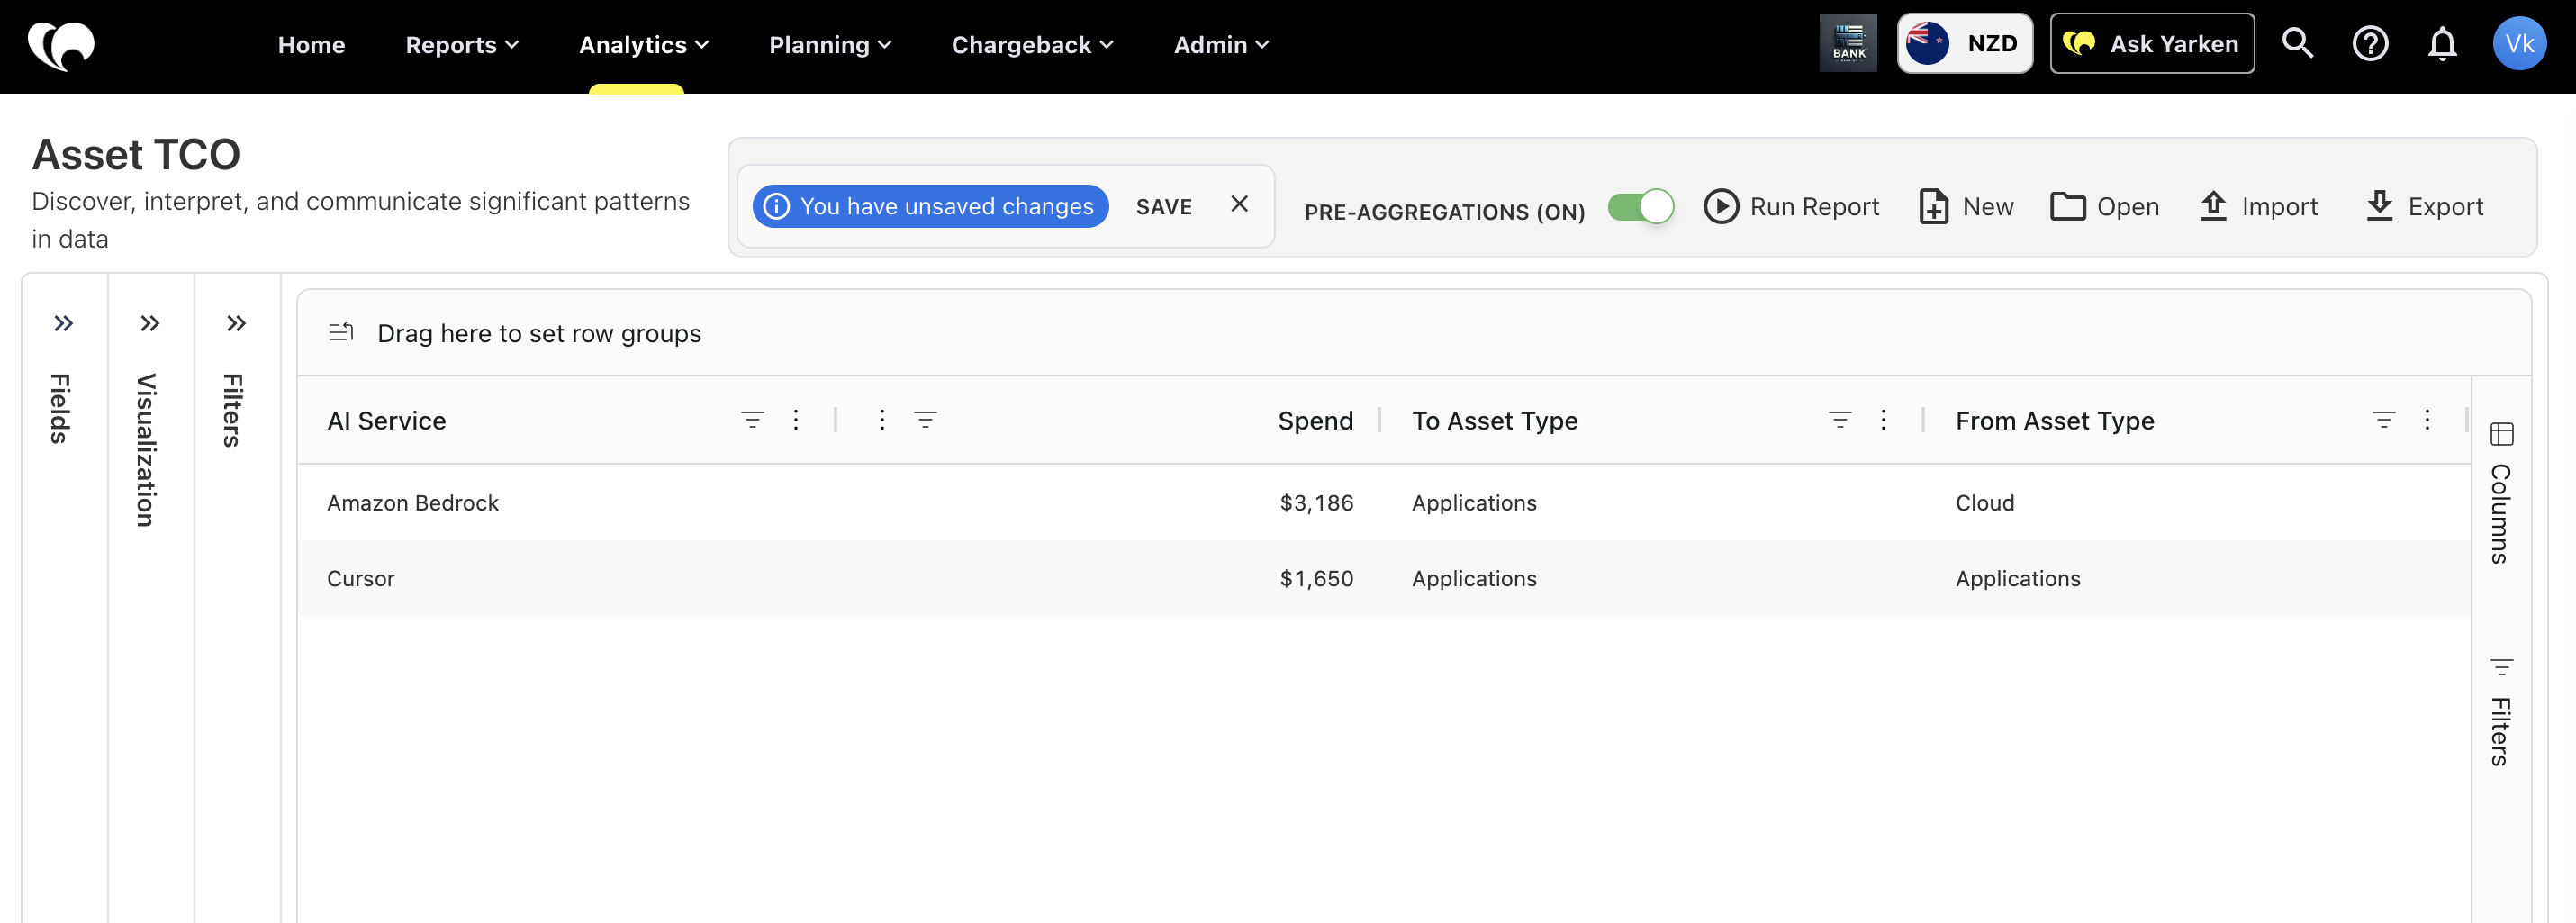This screenshot has width=2576, height=923.
Task: Go to the Home menu item
Action: coord(311,45)
